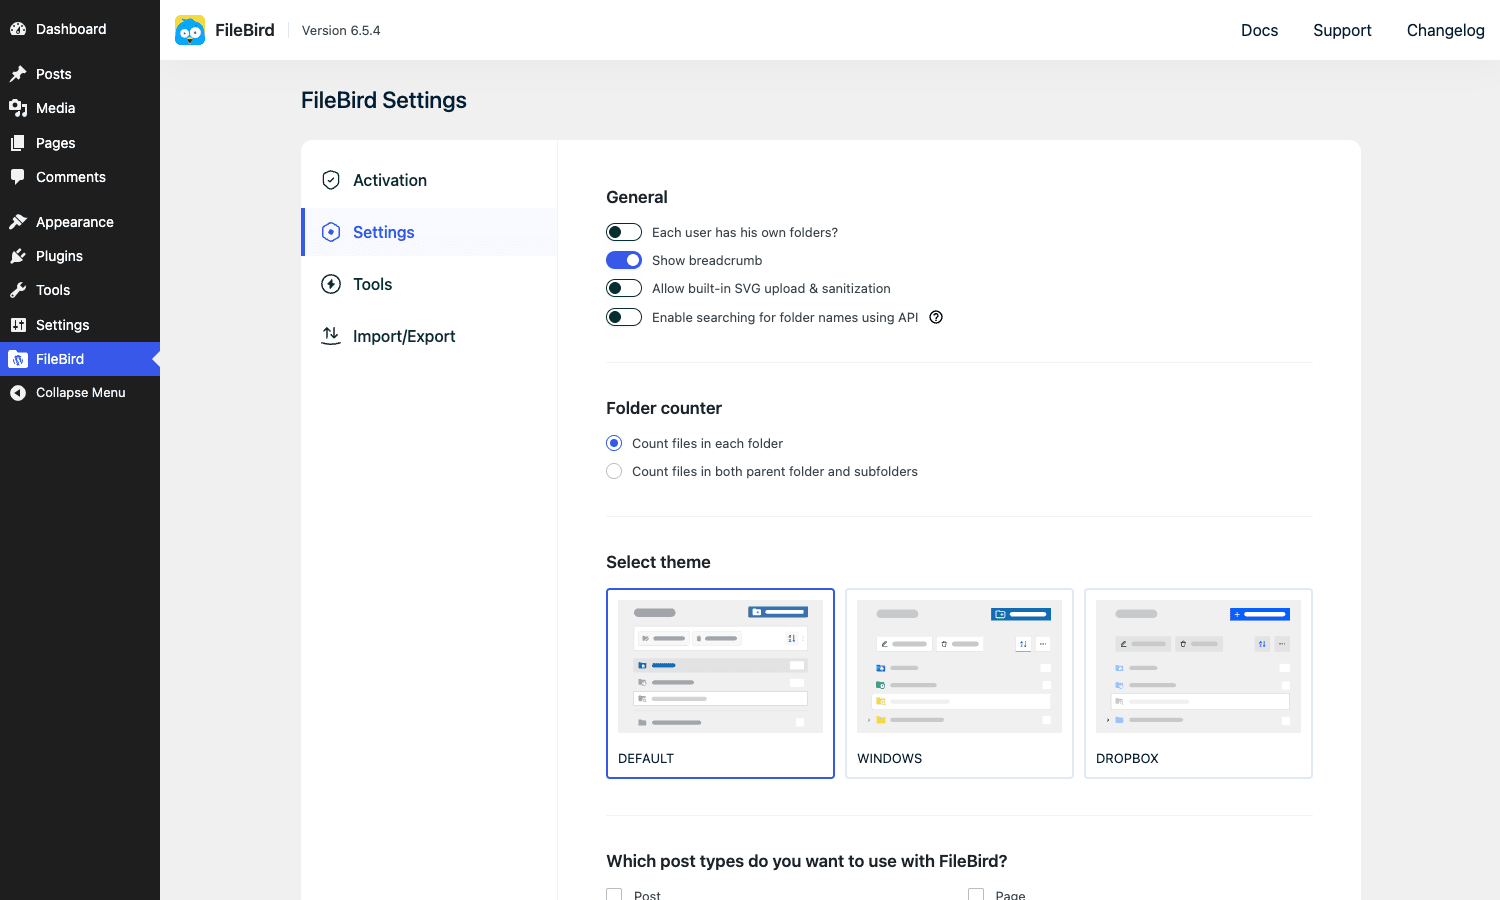1500x900 pixels.
Task: Open the FileBird Tools tab
Action: pyautogui.click(x=429, y=284)
